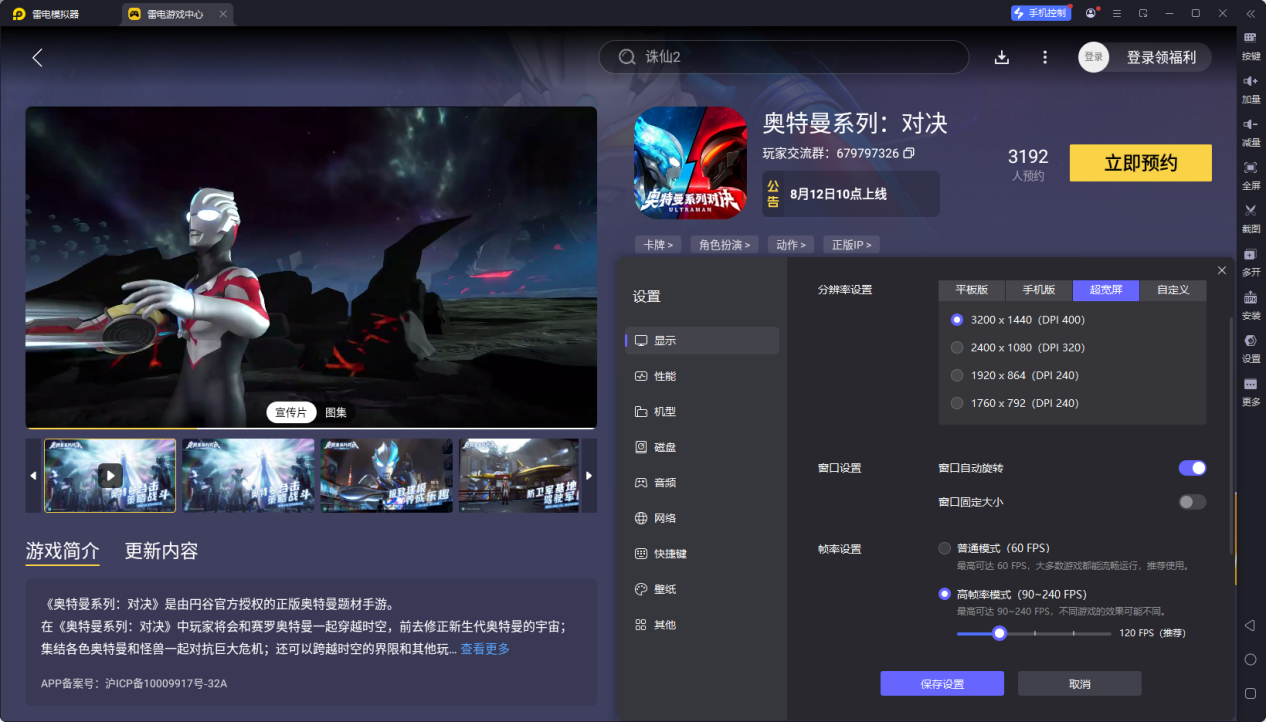
Task: Collapse sidebar with double-chevron icon
Action: 1250,13
